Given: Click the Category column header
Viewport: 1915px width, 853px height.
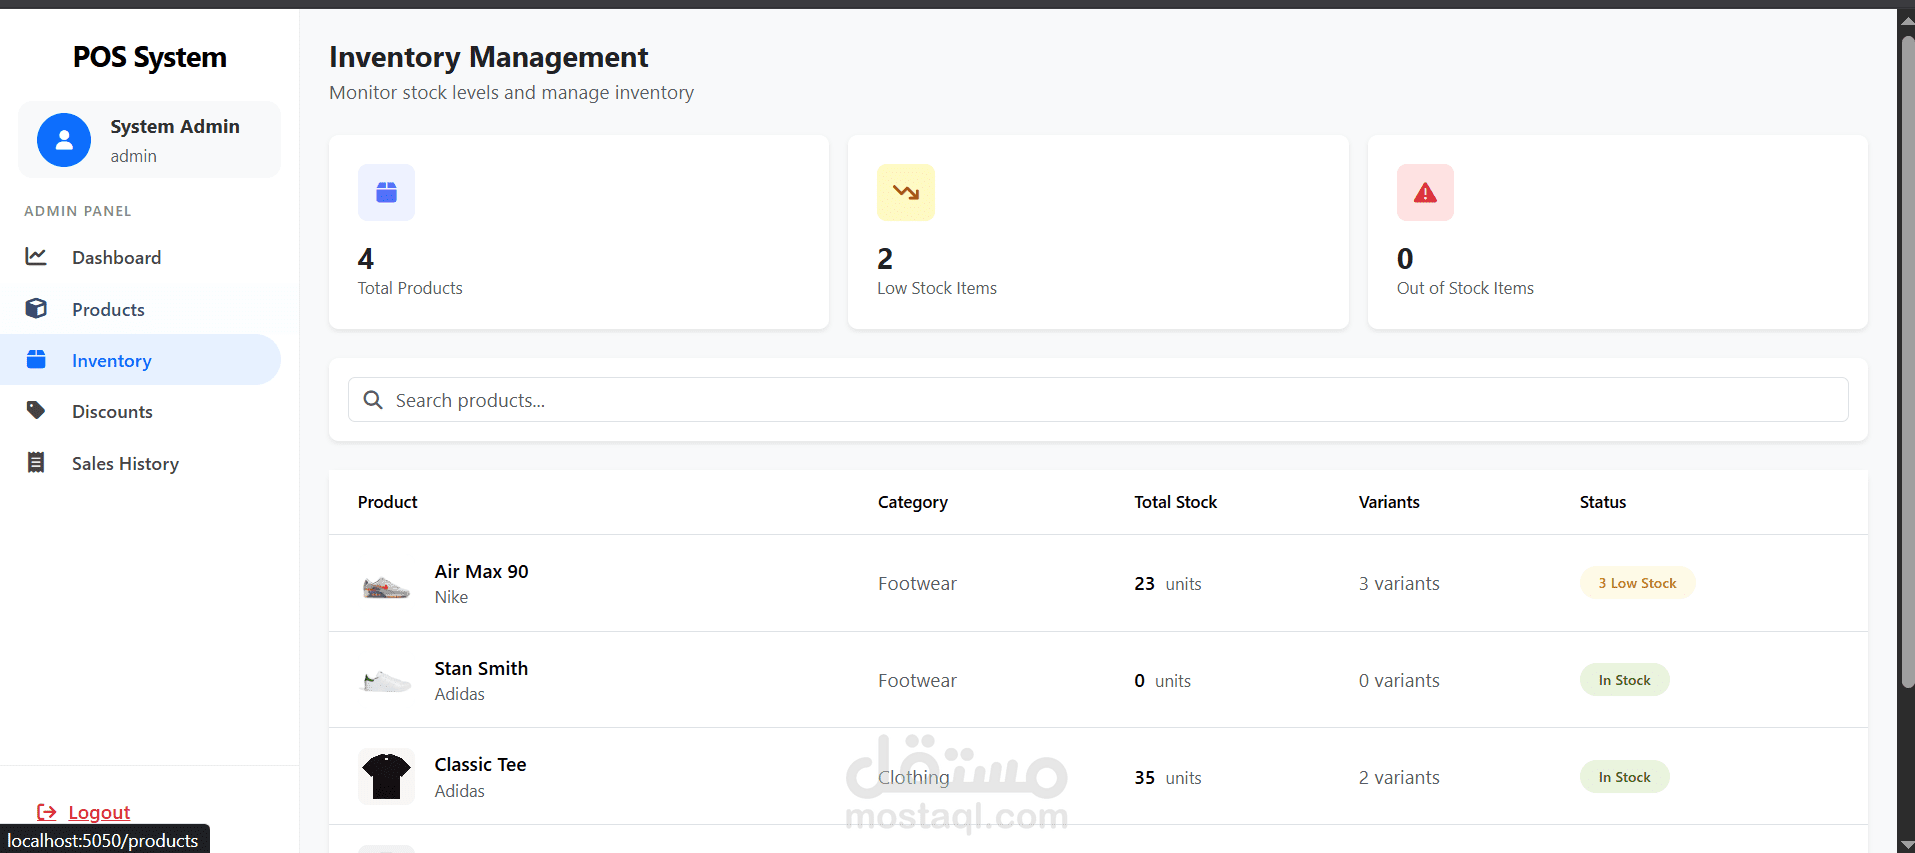Looking at the screenshot, I should (913, 502).
